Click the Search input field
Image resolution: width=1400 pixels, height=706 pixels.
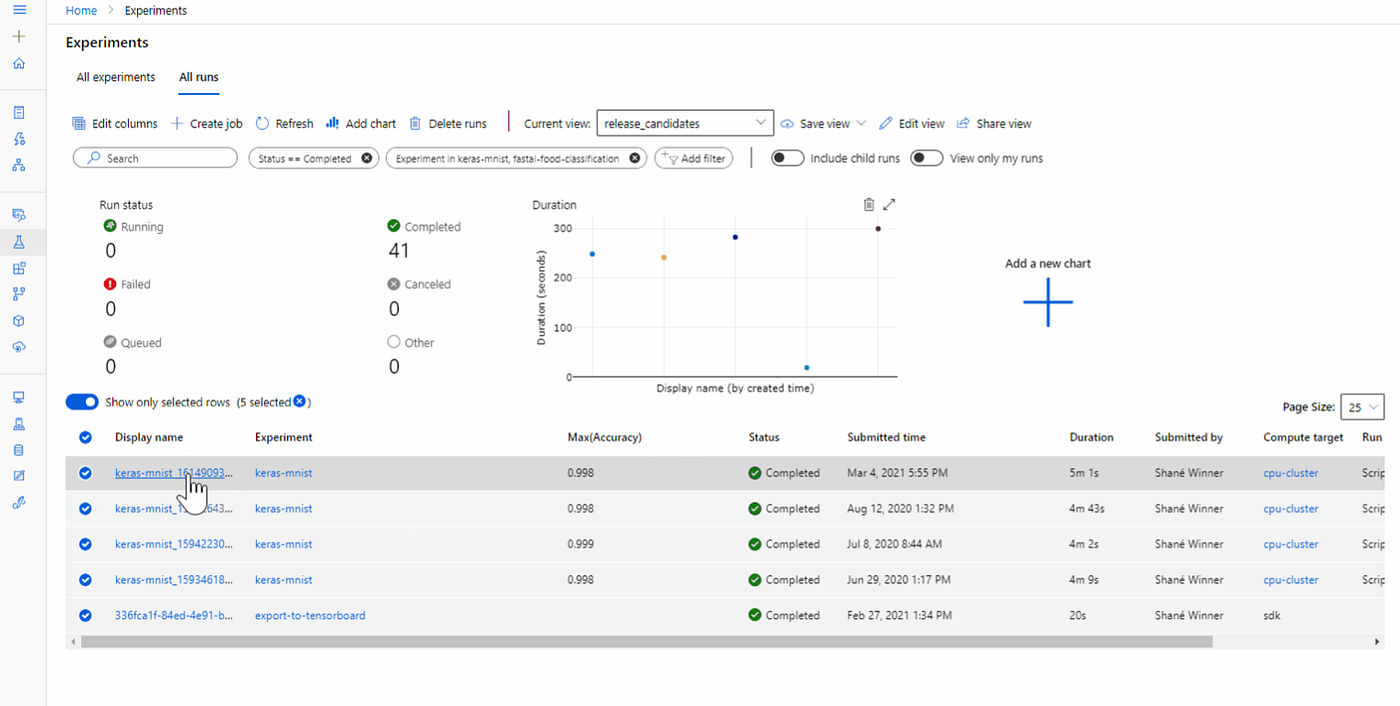(x=155, y=158)
